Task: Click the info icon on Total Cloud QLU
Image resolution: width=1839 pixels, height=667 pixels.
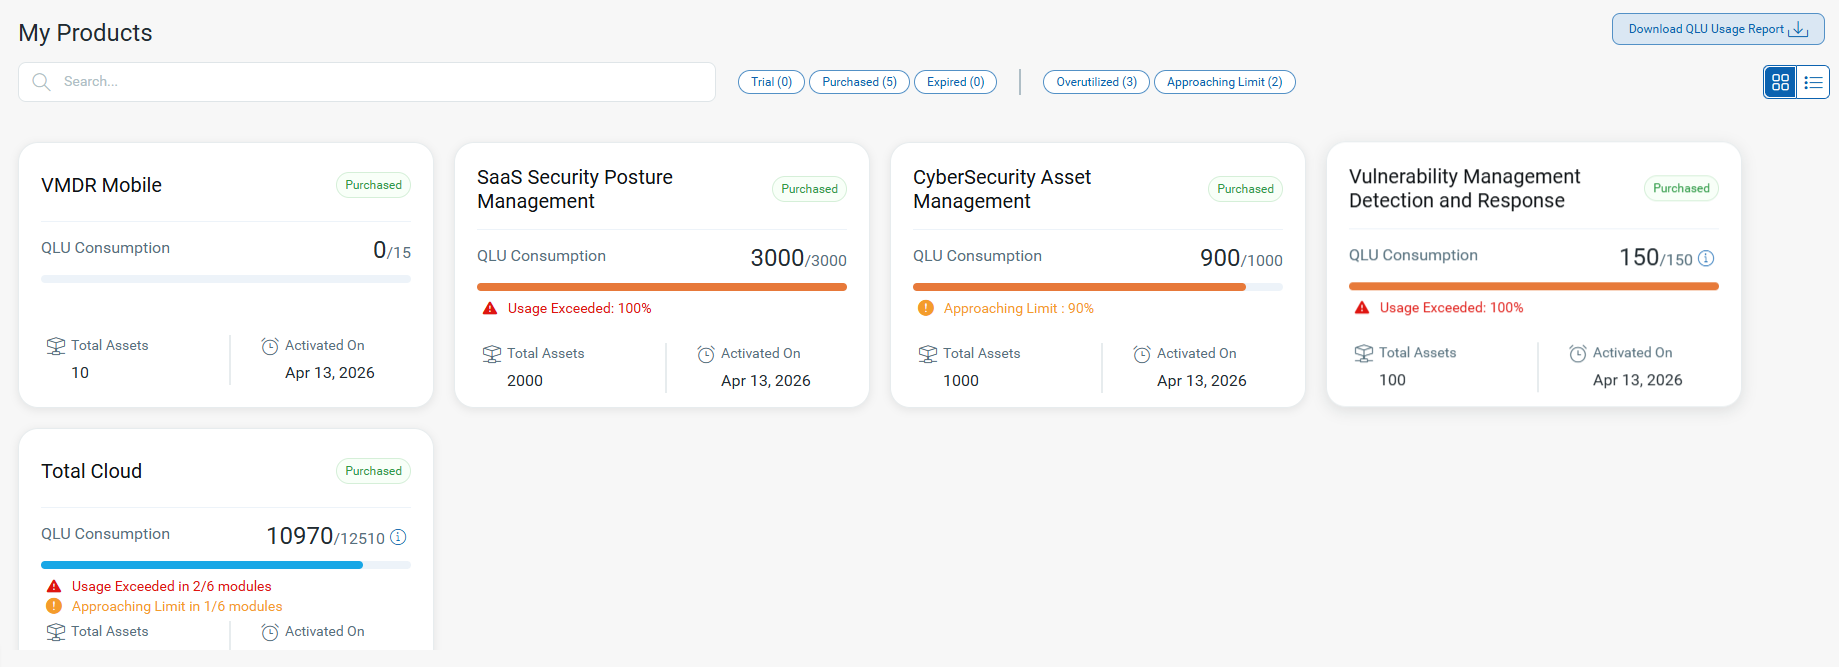Action: click(398, 537)
